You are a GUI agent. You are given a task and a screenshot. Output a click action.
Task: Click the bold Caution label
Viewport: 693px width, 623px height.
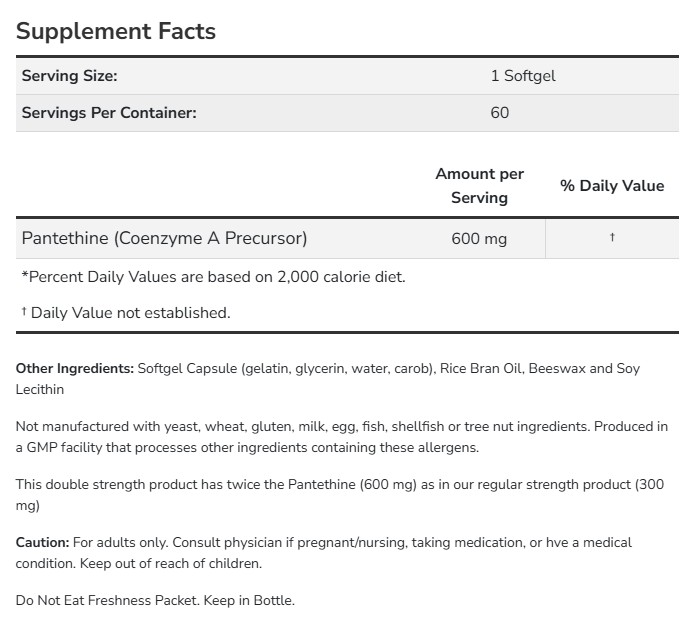[43, 543]
